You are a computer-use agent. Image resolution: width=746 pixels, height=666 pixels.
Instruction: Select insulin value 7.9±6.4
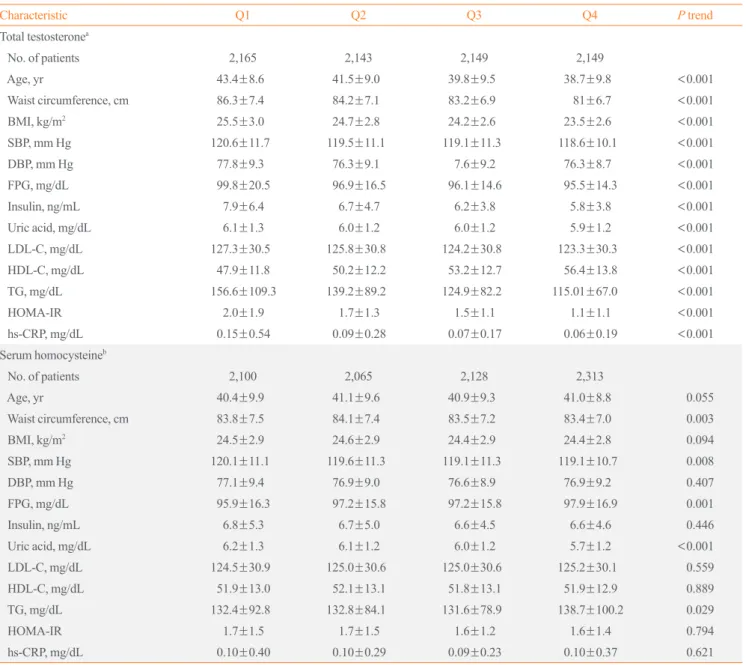coord(243,206)
